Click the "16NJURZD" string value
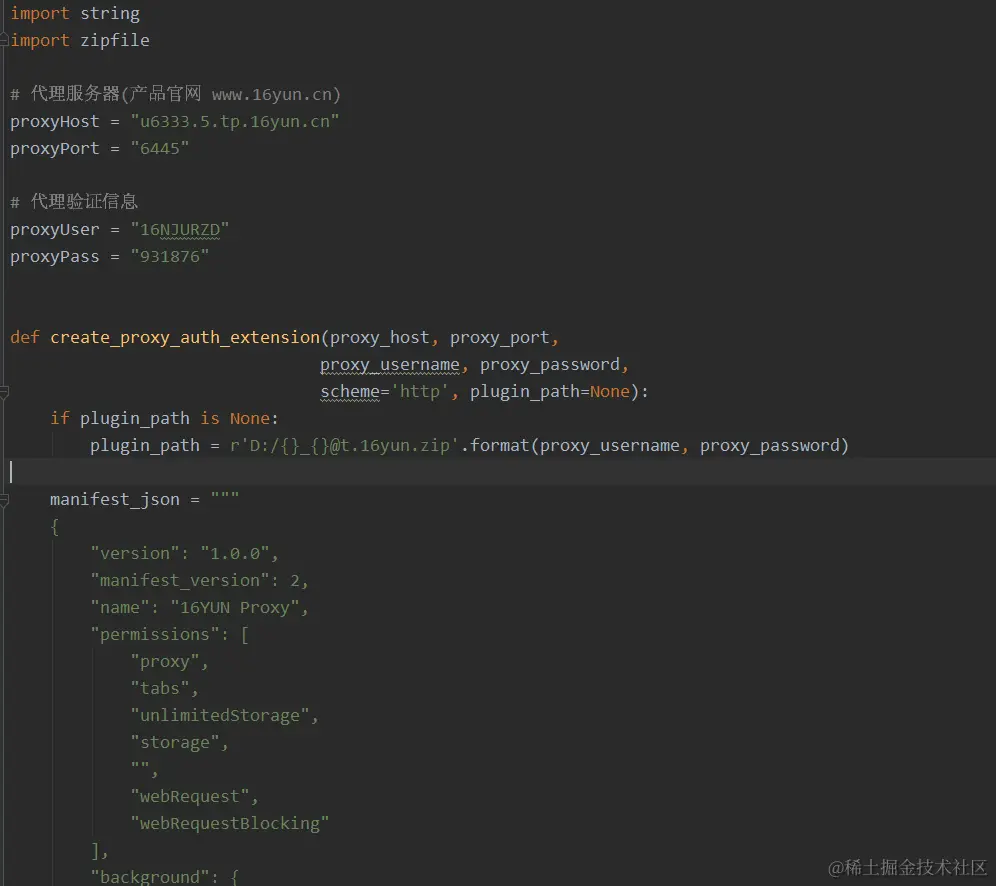This screenshot has width=996, height=886. pos(179,229)
